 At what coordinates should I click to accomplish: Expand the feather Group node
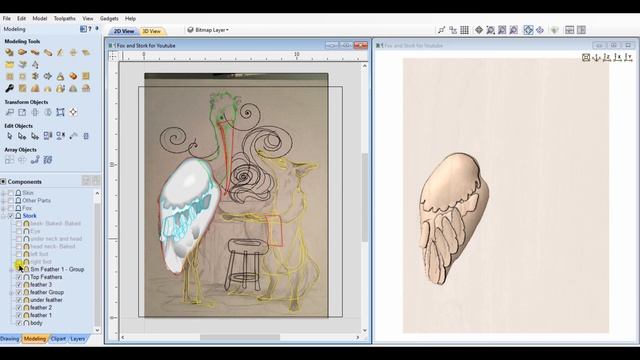pyautogui.click(x=11, y=293)
